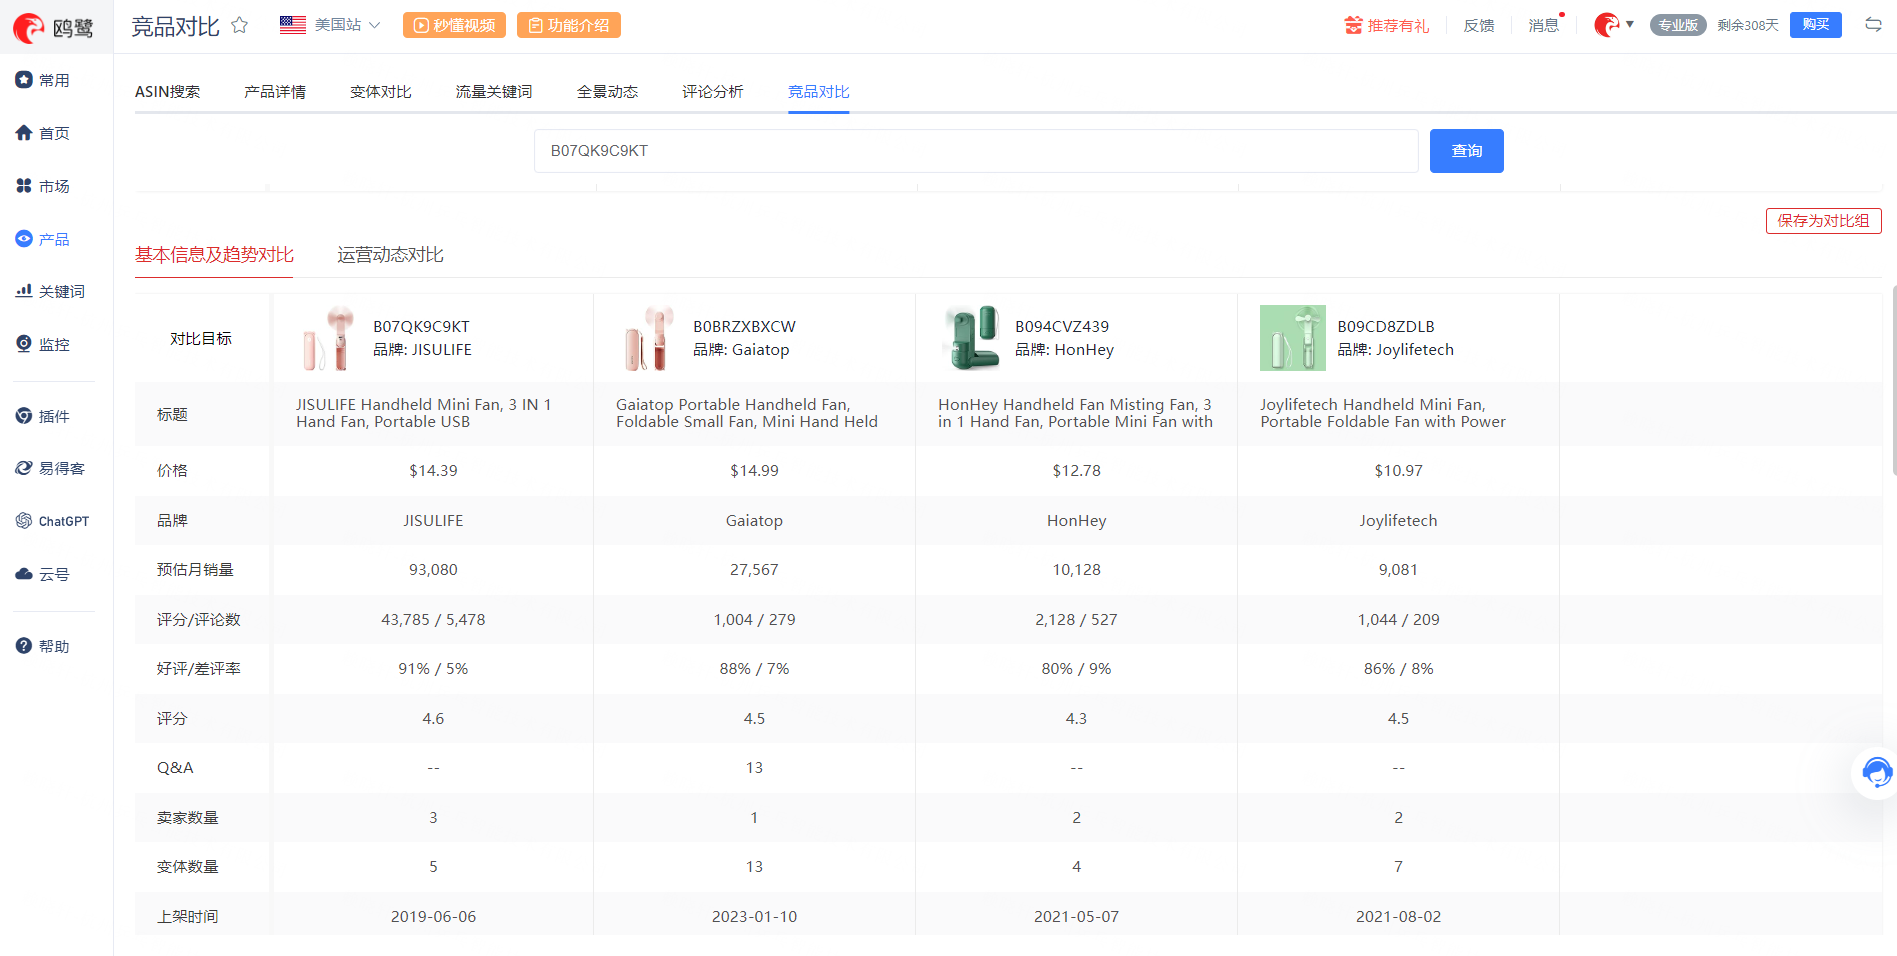Image resolution: width=1897 pixels, height=956 pixels.
Task: Switch to the 流量关键词 tab
Action: pos(494,91)
